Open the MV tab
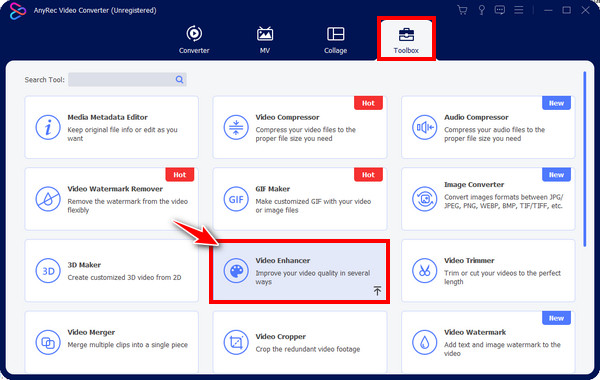600x380 pixels. (x=265, y=40)
